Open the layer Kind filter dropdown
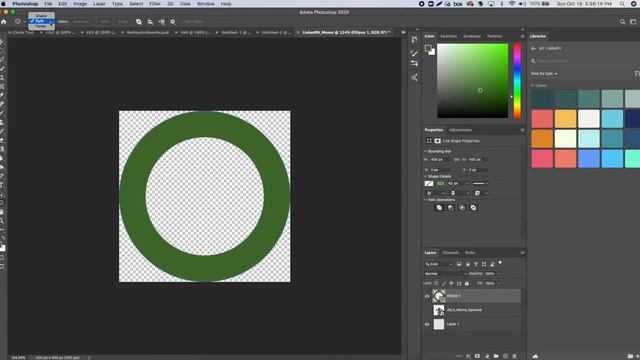This screenshot has width=640, height=360. click(439, 264)
